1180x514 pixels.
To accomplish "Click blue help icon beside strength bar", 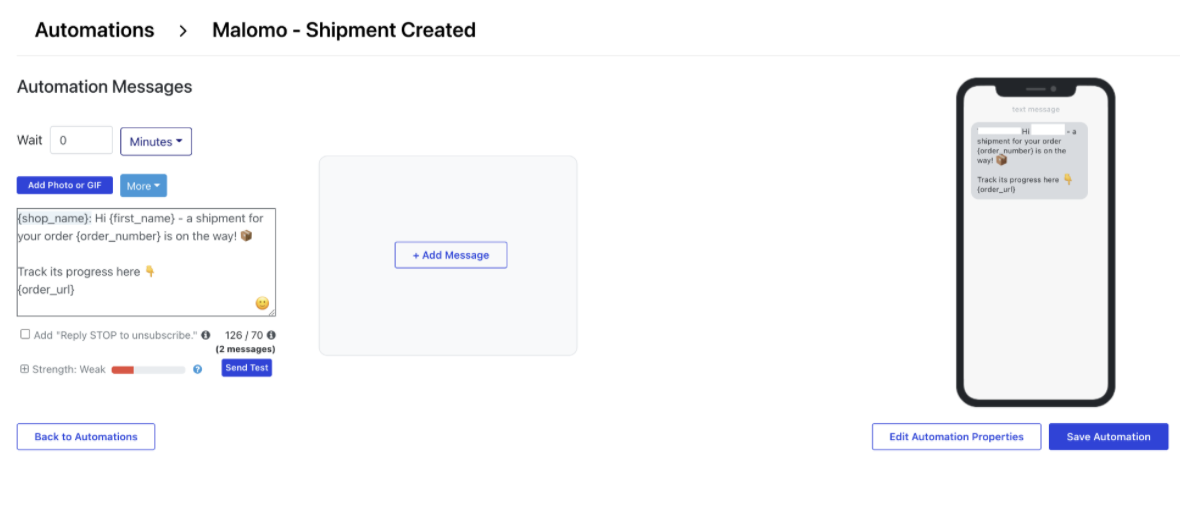I will tap(197, 369).
